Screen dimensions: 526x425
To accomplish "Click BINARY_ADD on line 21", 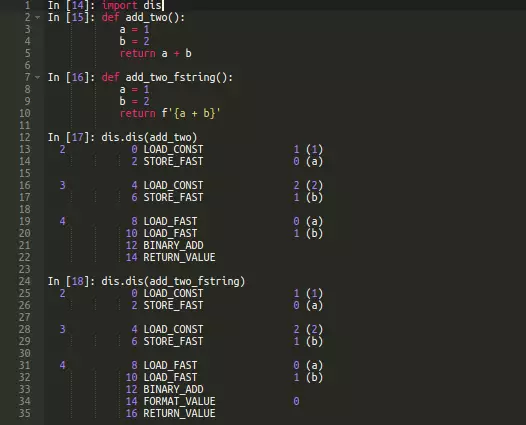I will coord(173,245).
